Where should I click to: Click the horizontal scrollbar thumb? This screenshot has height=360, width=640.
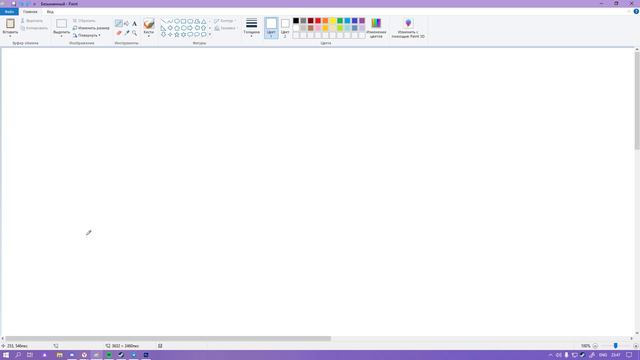(168, 338)
